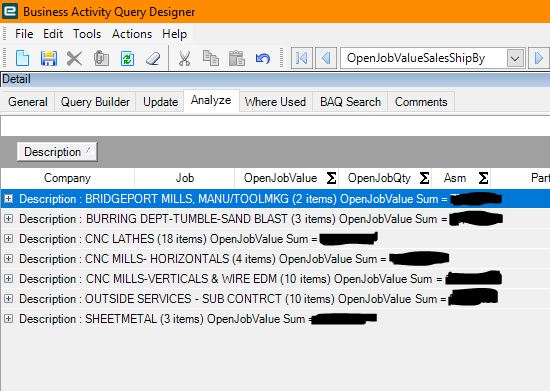Expand the BURRING DEPT-TUMBLE-SAND BLAST group
The image size is (550, 391).
pyautogui.click(x=8, y=219)
